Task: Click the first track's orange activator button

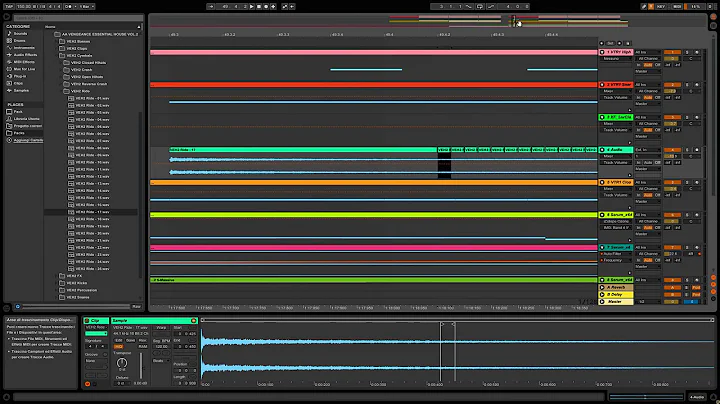Action: [672, 52]
